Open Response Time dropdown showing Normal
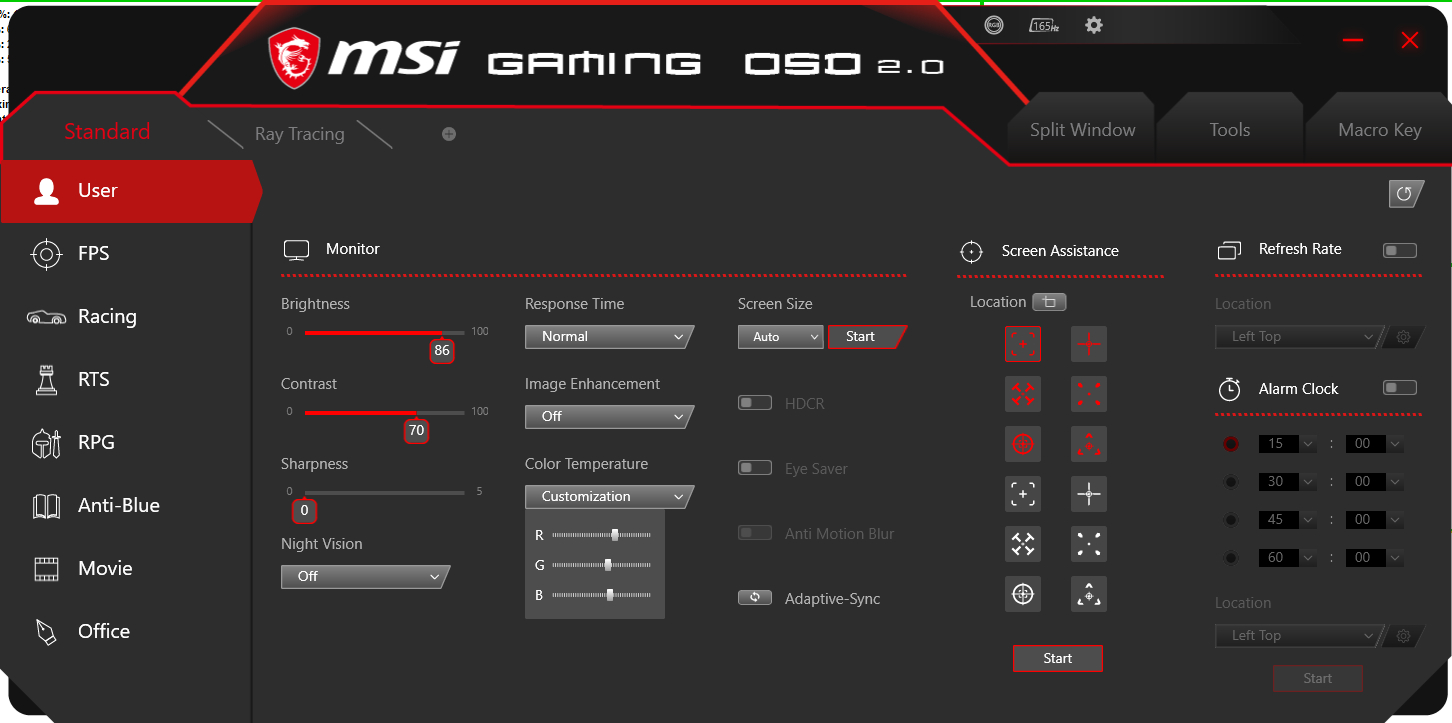The image size is (1452, 723). click(609, 337)
